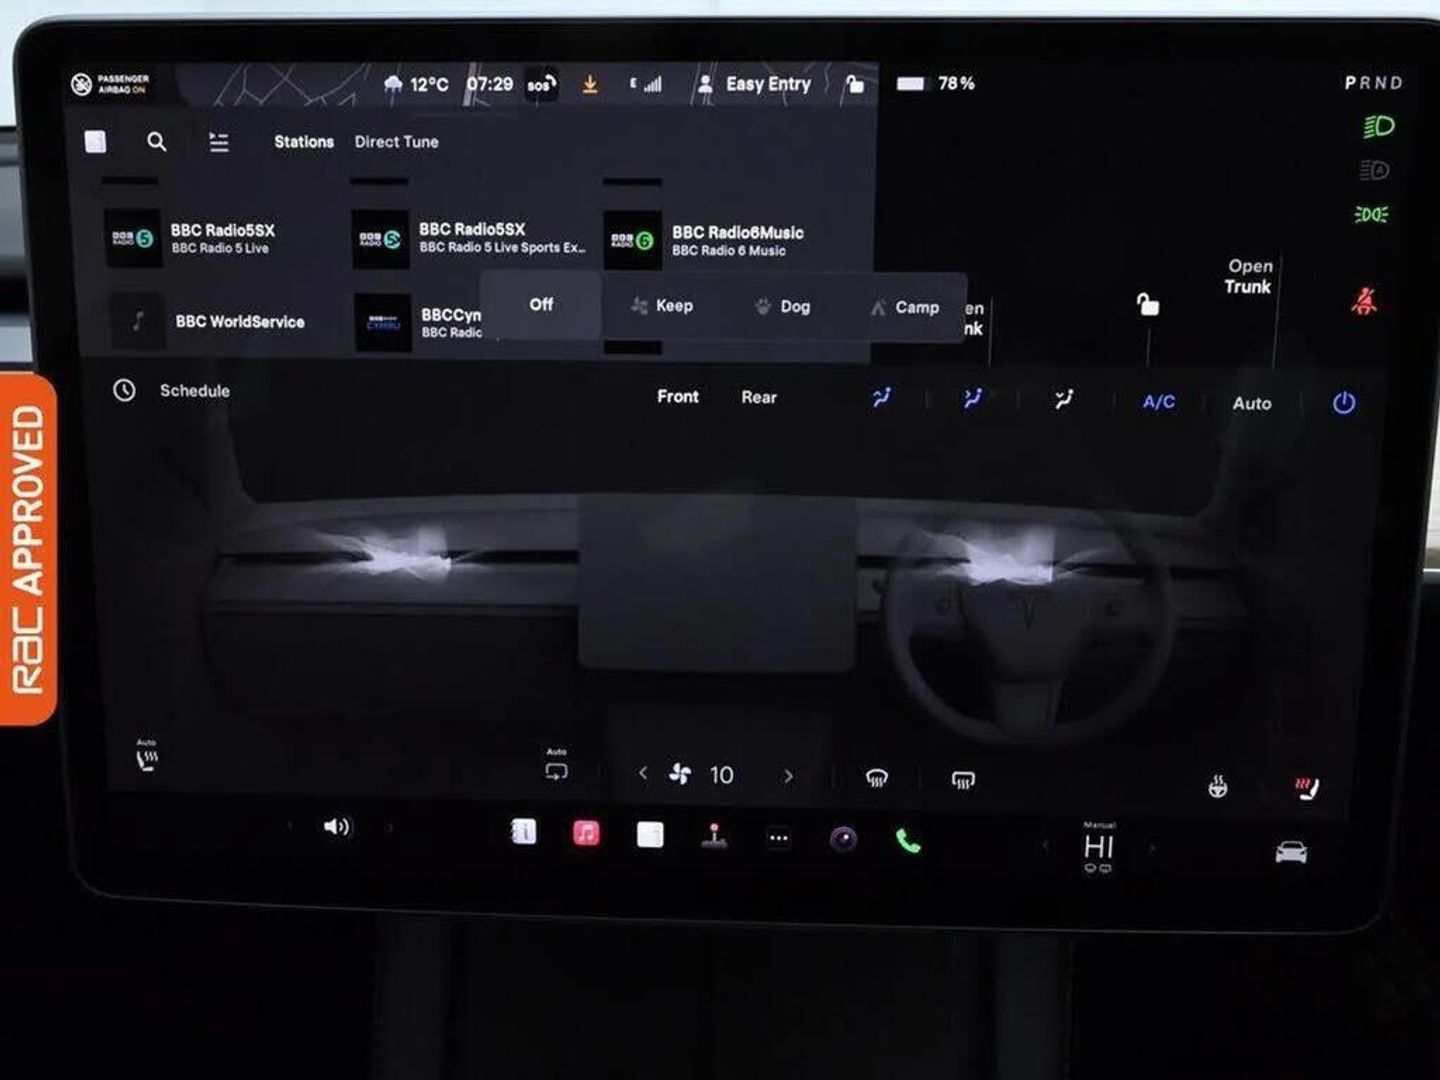The image size is (1440, 1080).
Task: Open the car controls icon
Action: tap(1290, 852)
